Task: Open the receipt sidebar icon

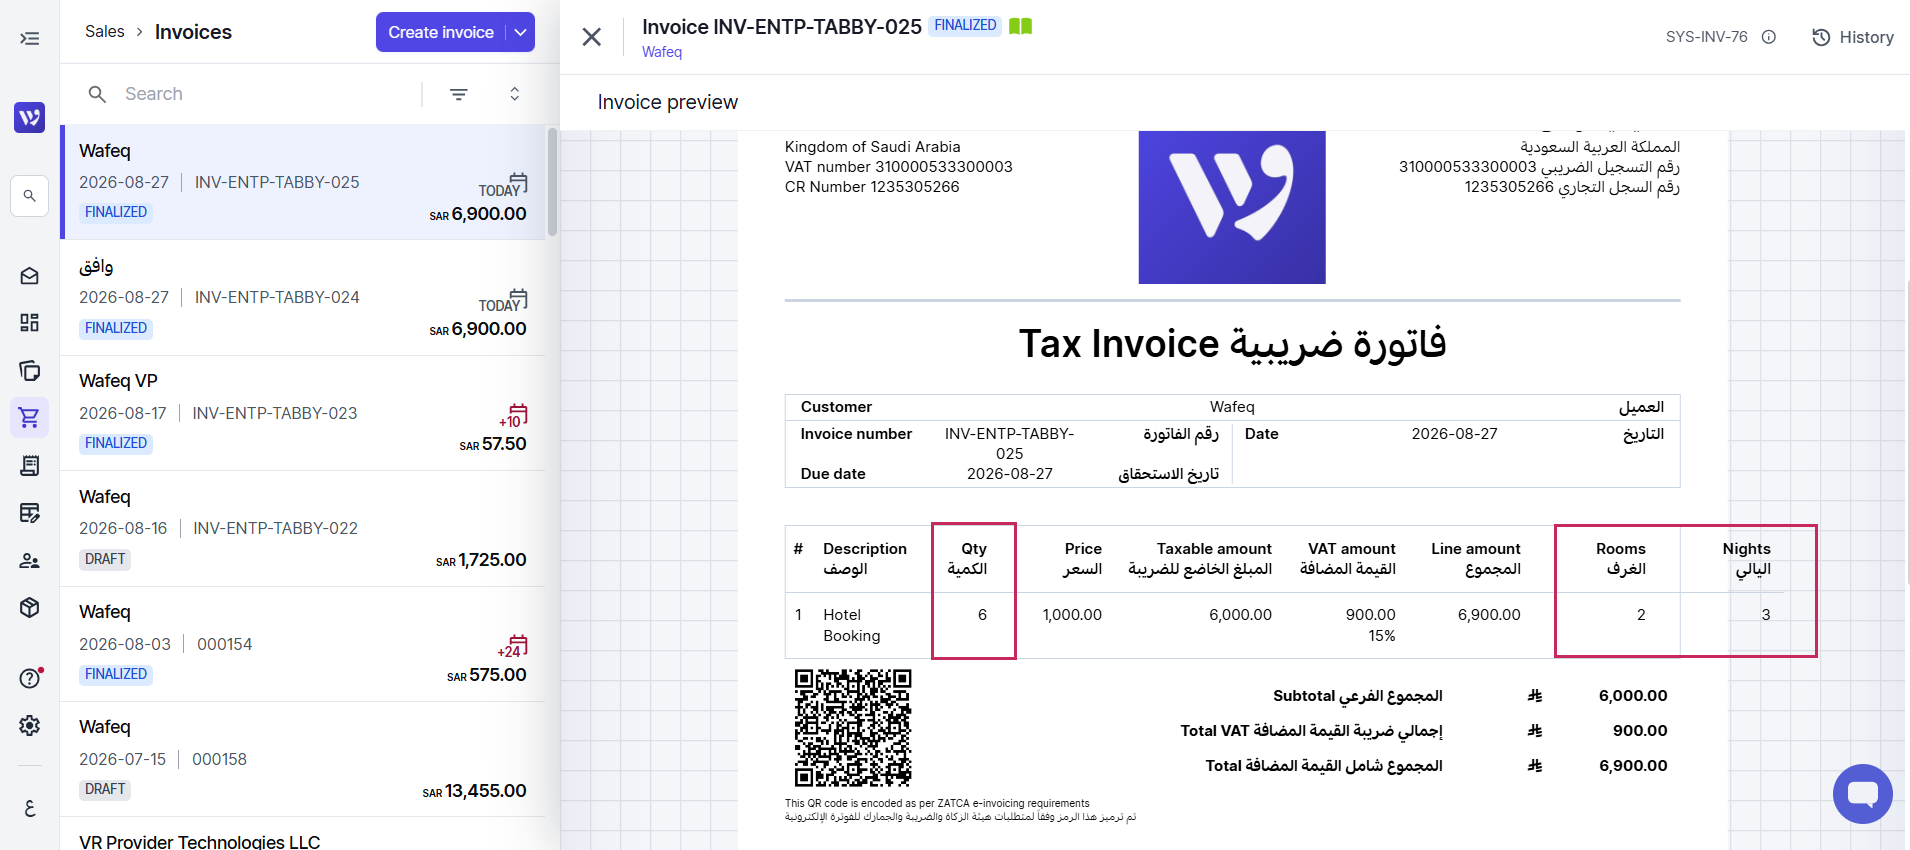Action: coord(30,465)
